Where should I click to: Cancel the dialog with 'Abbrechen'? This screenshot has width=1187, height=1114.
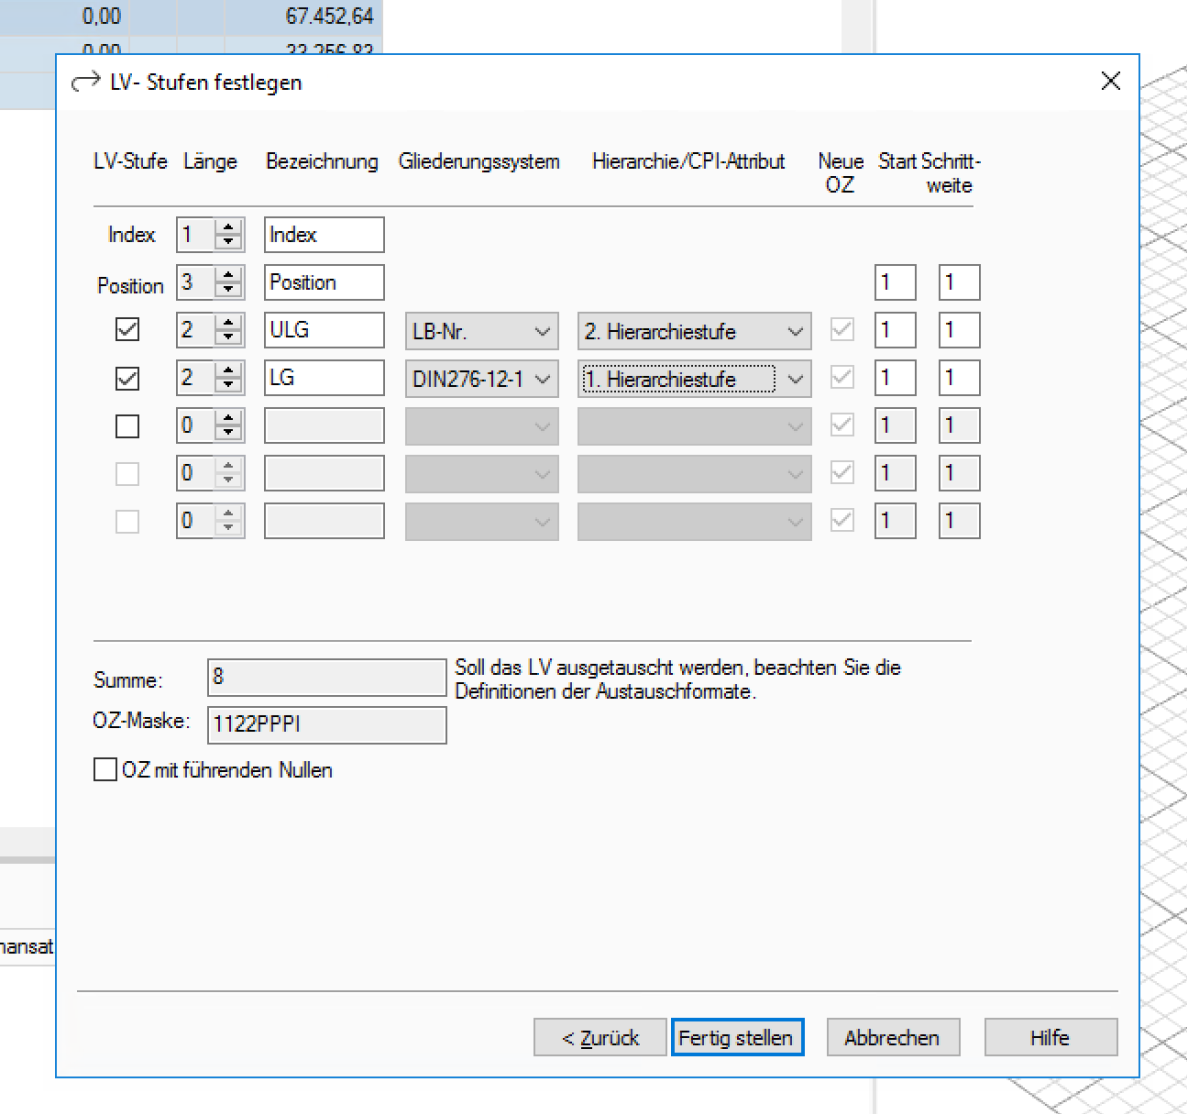coord(892,1037)
